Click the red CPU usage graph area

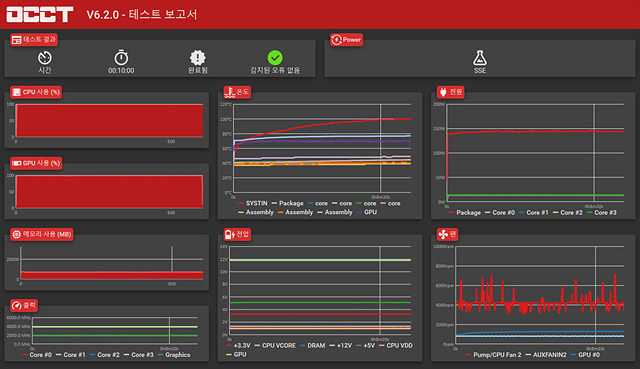tap(109, 120)
